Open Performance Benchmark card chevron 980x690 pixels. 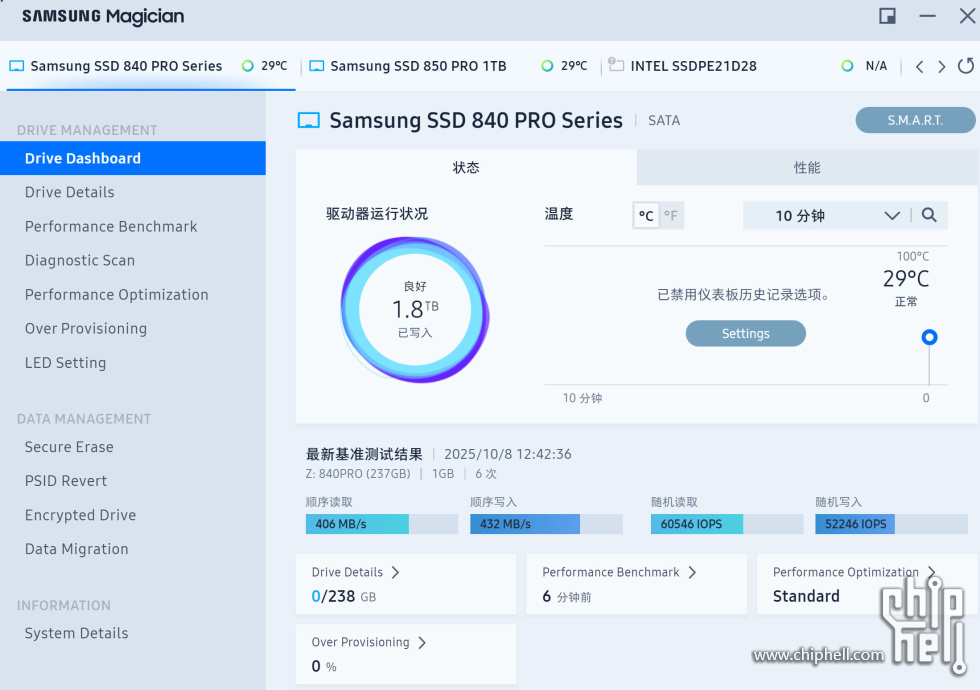tap(692, 572)
